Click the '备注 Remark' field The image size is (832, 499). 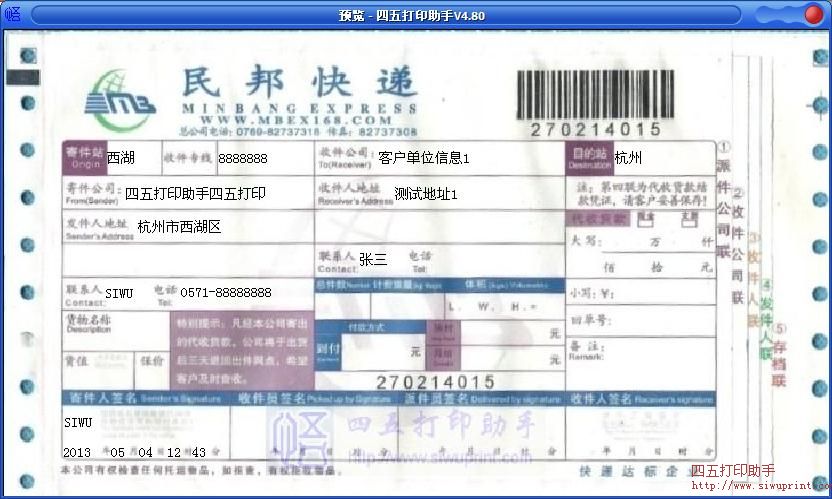[640, 364]
